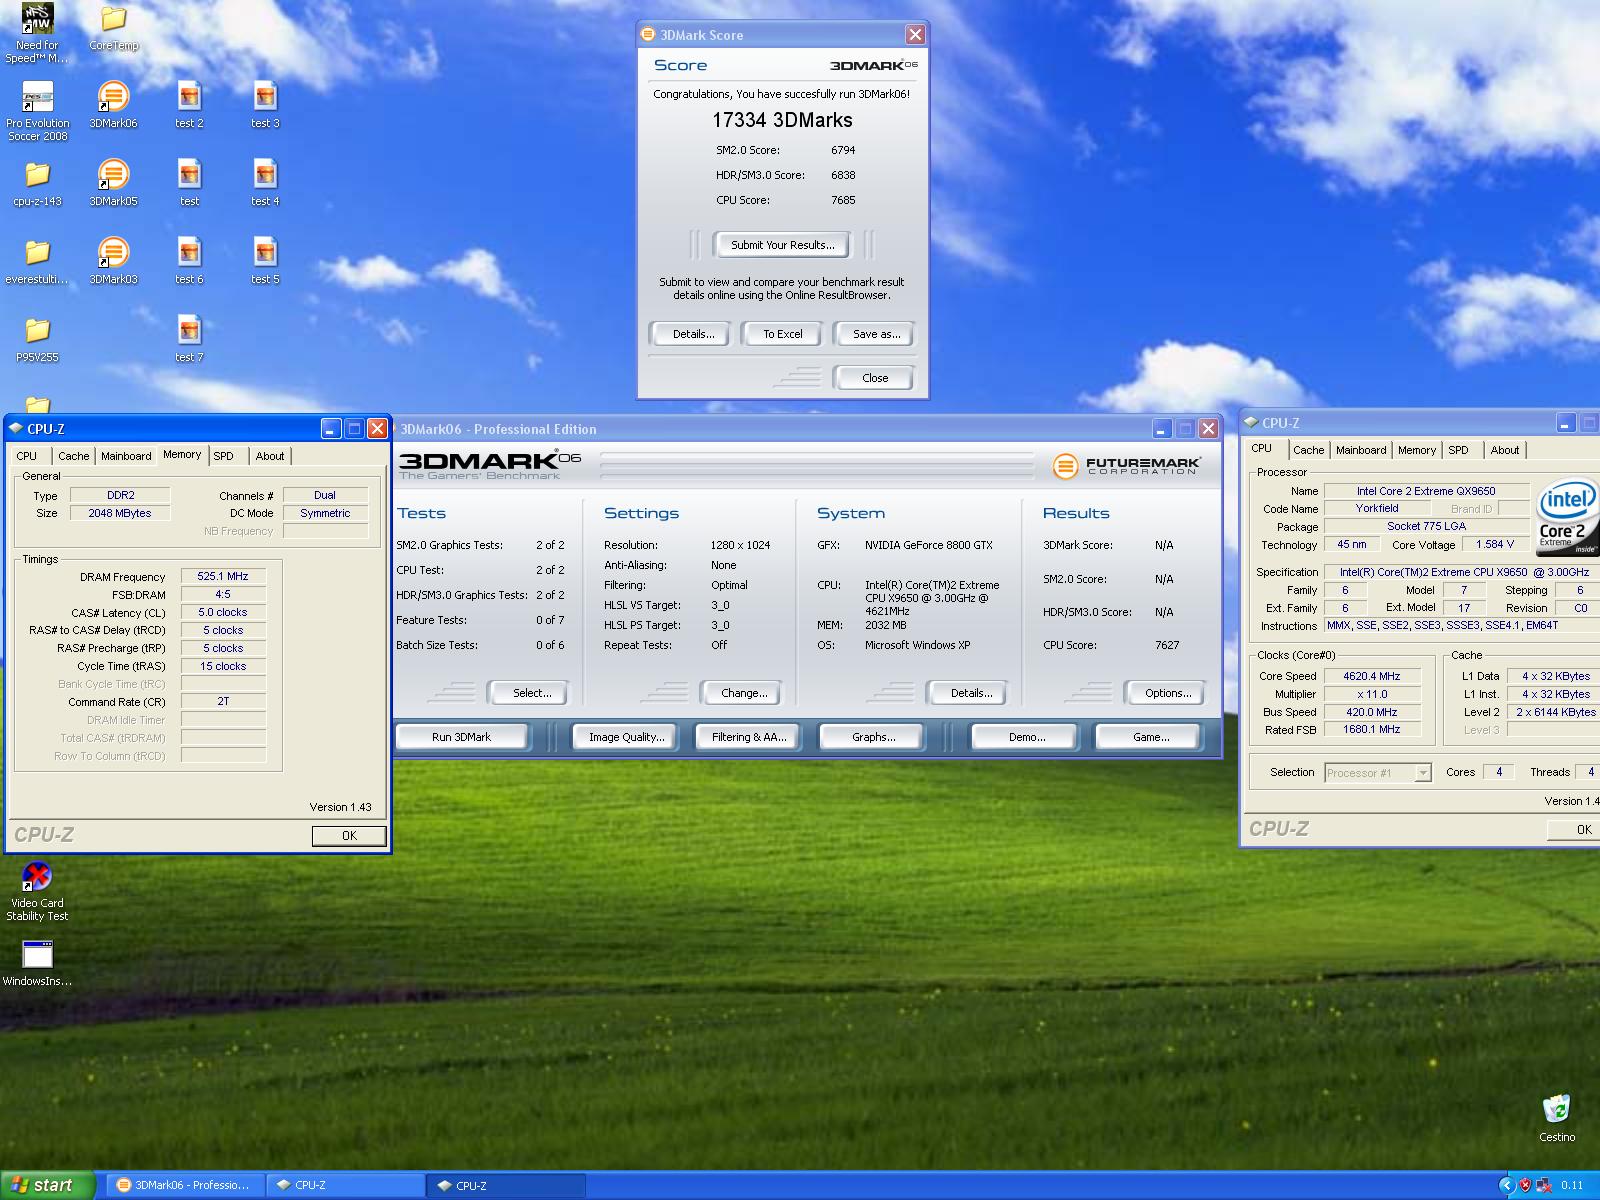This screenshot has height=1200, width=1600.
Task: Open the Need for Speed desktop icon
Action: pos(37,33)
